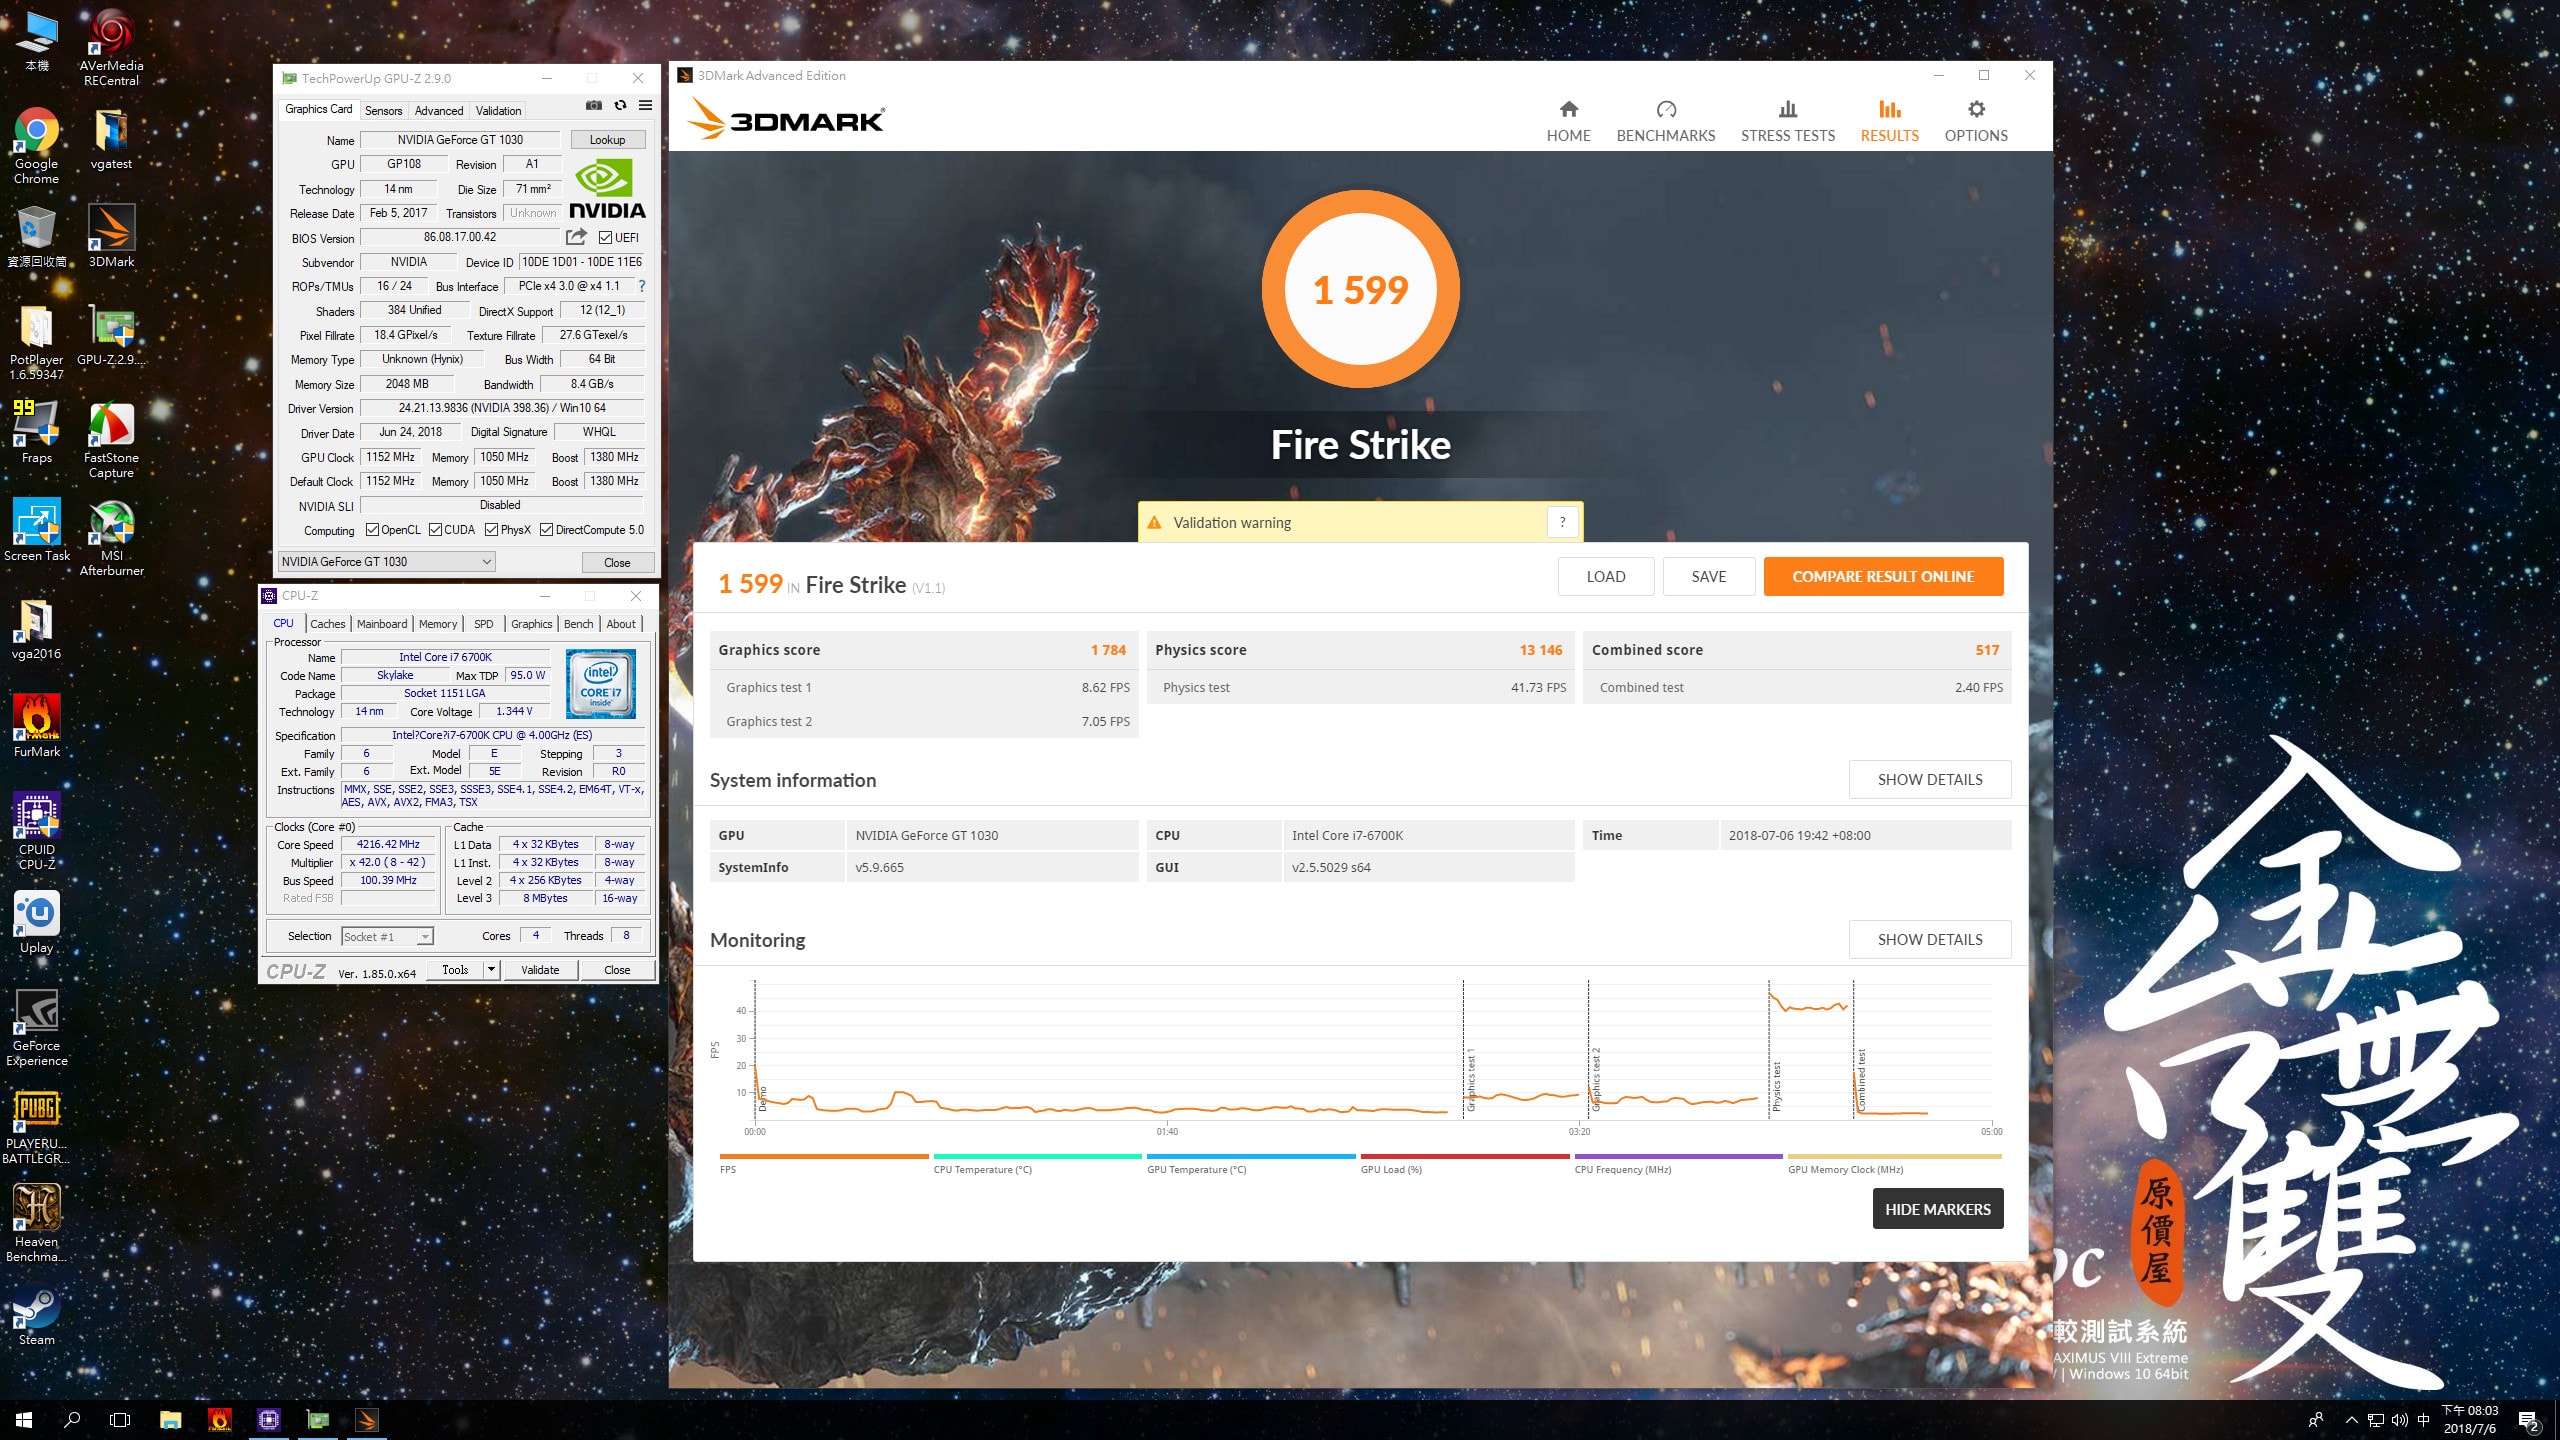Click the LOAD result button
The width and height of the screenshot is (2560, 1440).
coord(1605,577)
